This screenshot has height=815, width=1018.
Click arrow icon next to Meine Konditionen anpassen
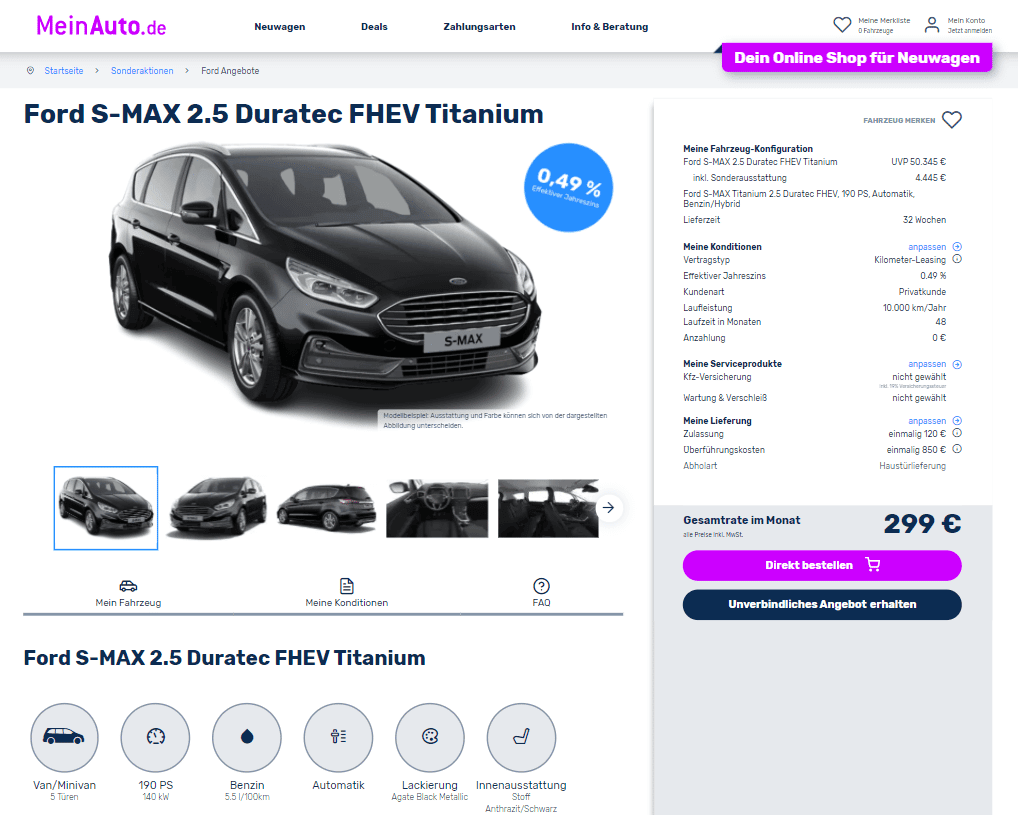[957, 247]
